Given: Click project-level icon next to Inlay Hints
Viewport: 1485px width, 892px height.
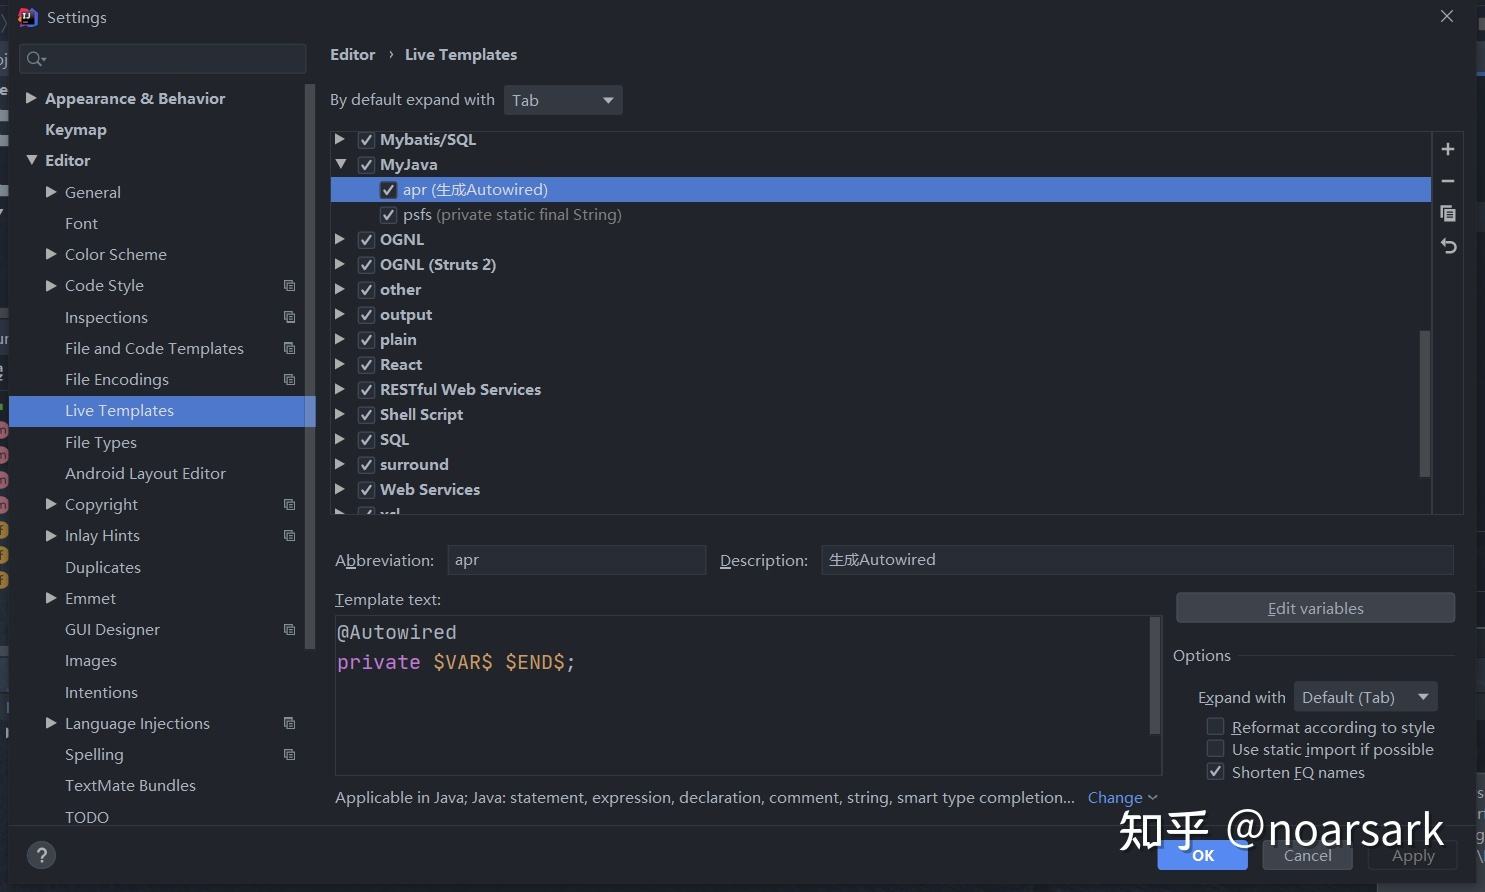Looking at the screenshot, I should coord(289,535).
